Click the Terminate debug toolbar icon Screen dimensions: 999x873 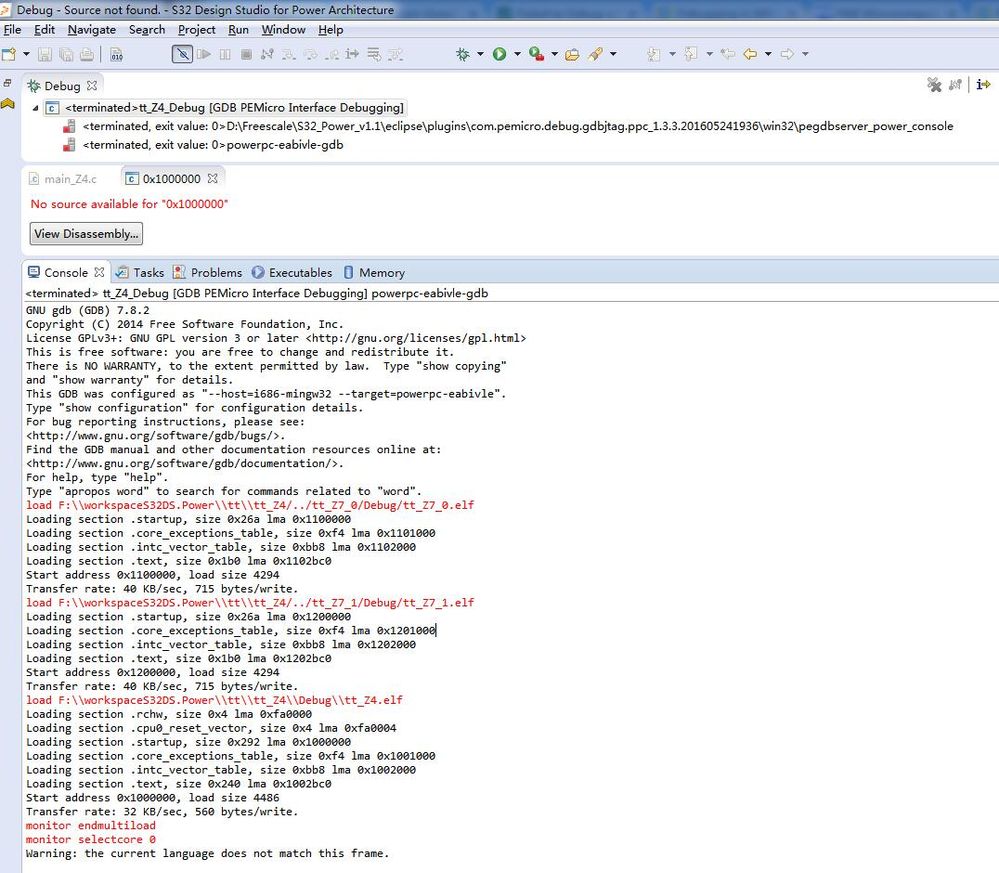pos(247,54)
